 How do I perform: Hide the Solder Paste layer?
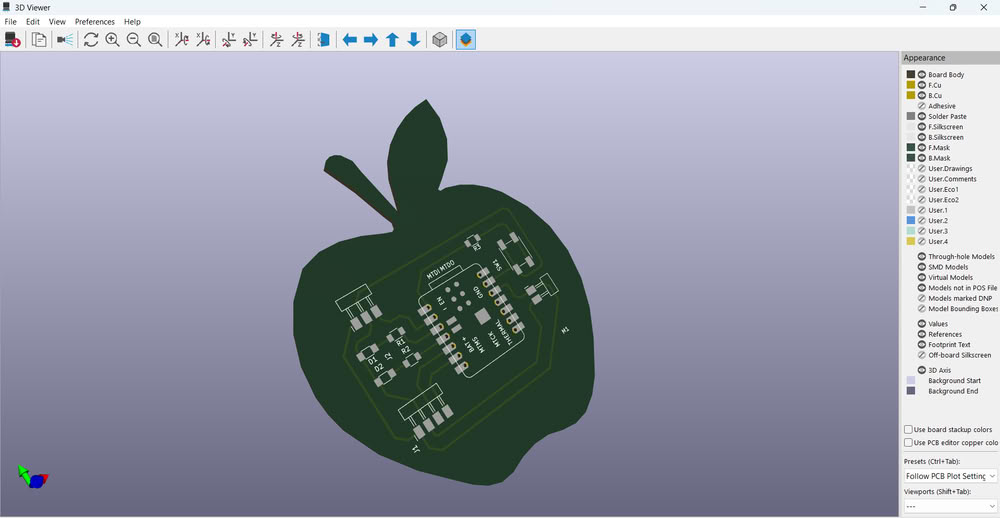tap(922, 116)
